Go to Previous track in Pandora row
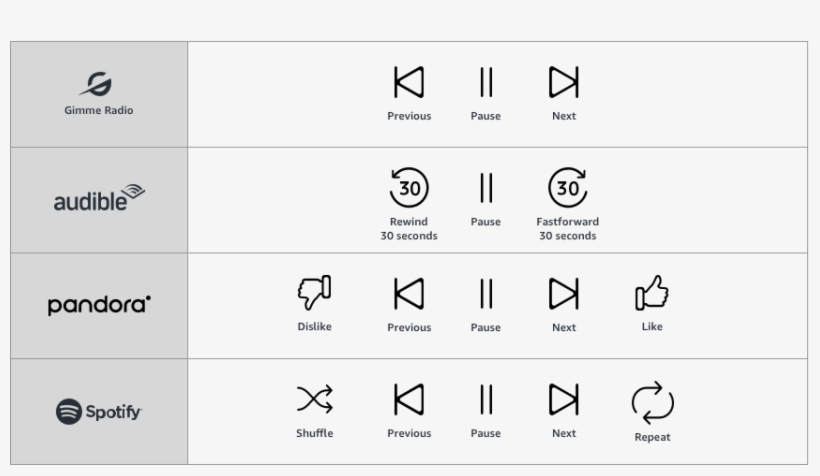Screen dimensions: 820x476 (x=408, y=293)
